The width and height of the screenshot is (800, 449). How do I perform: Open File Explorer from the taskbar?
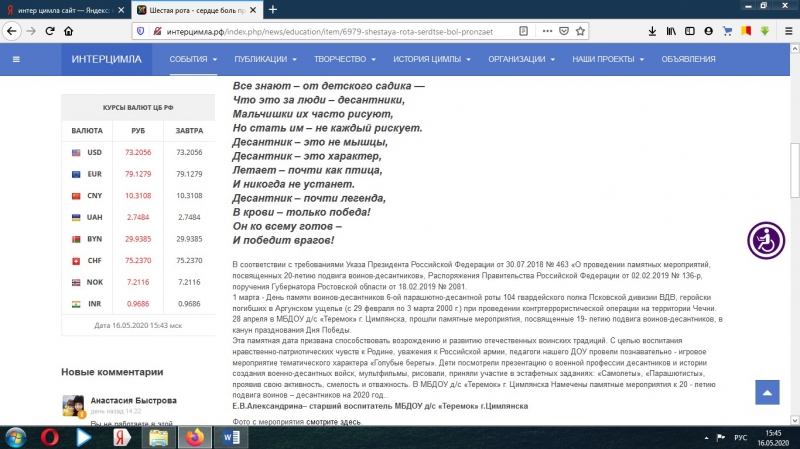[x=158, y=438]
